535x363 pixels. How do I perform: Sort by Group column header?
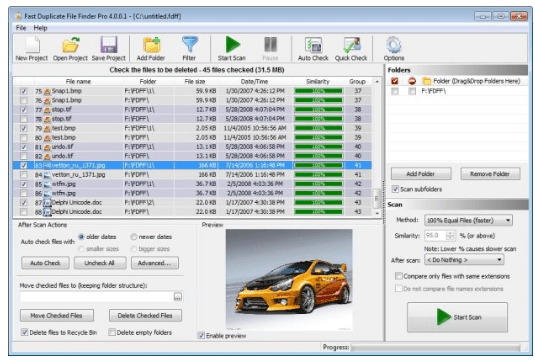click(x=357, y=82)
